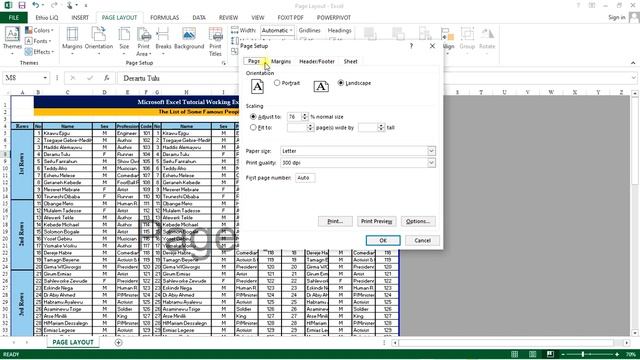Open the theme Effects dropdown
This screenshot has width=640, height=360.
pos(39,52)
